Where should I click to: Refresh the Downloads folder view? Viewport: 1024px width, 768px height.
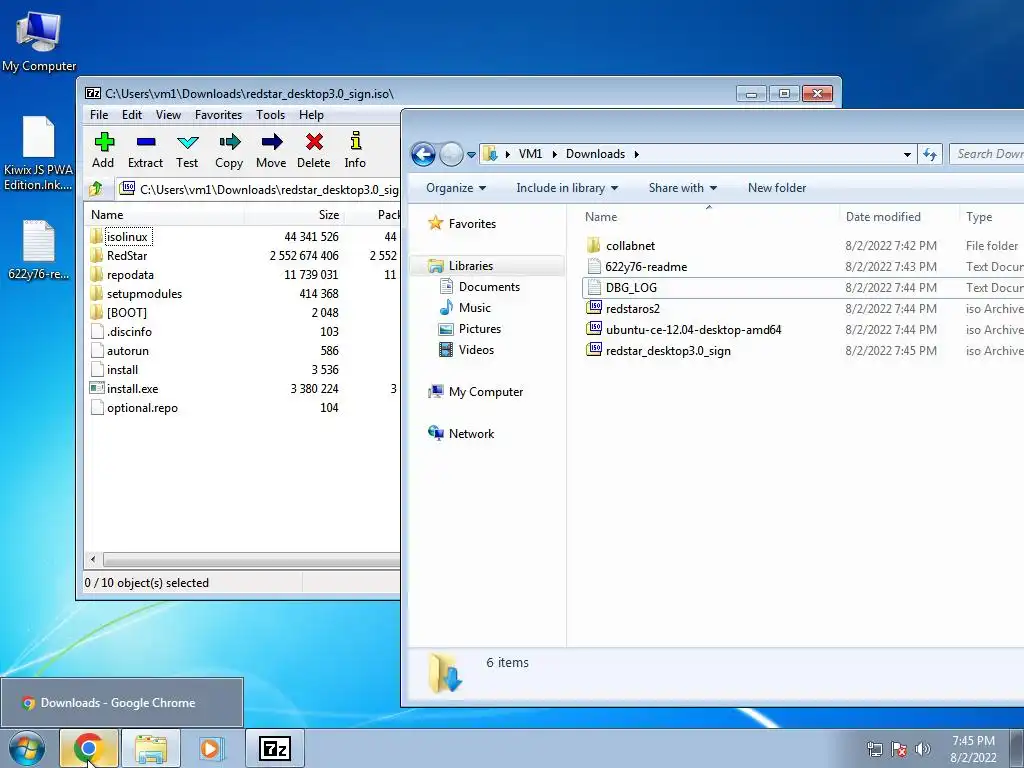[x=929, y=154]
